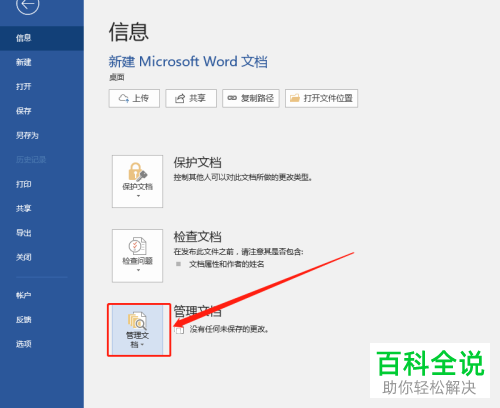Click the folder icon in 打开文件位置

point(295,98)
